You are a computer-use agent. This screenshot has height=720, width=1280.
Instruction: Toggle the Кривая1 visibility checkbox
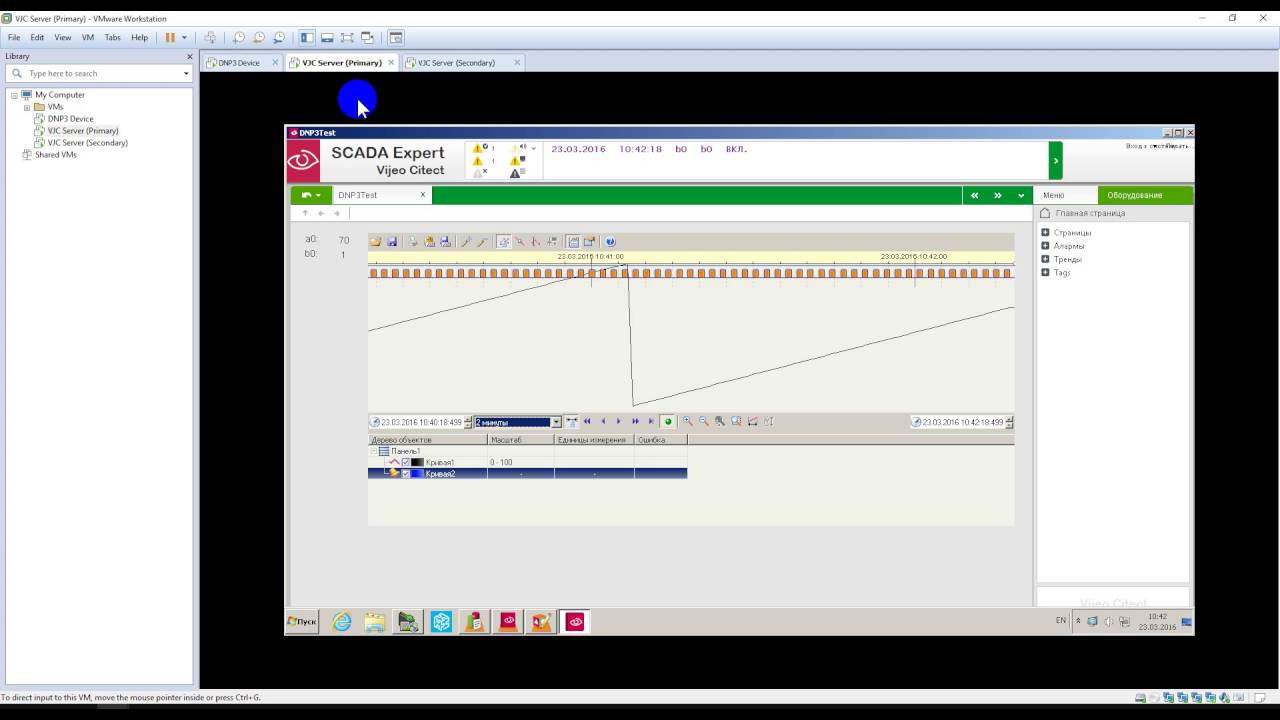click(x=405, y=462)
